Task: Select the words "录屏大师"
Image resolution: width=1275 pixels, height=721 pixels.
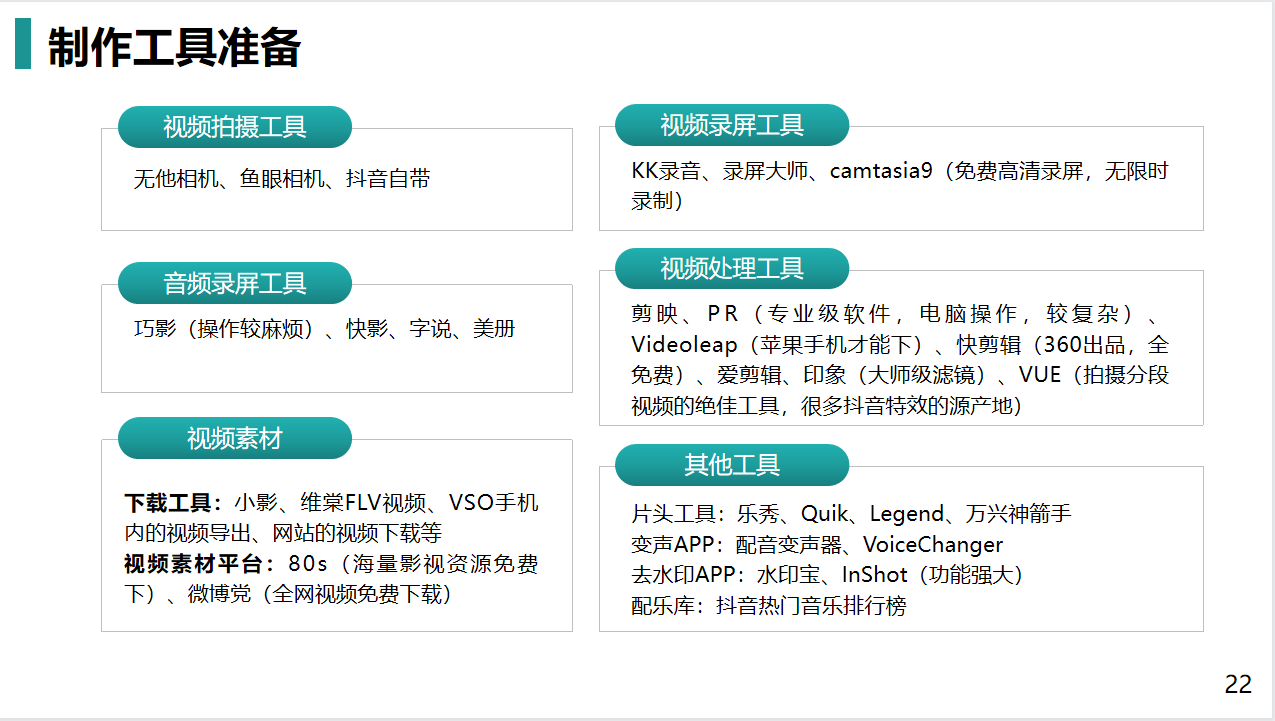Action: [765, 171]
